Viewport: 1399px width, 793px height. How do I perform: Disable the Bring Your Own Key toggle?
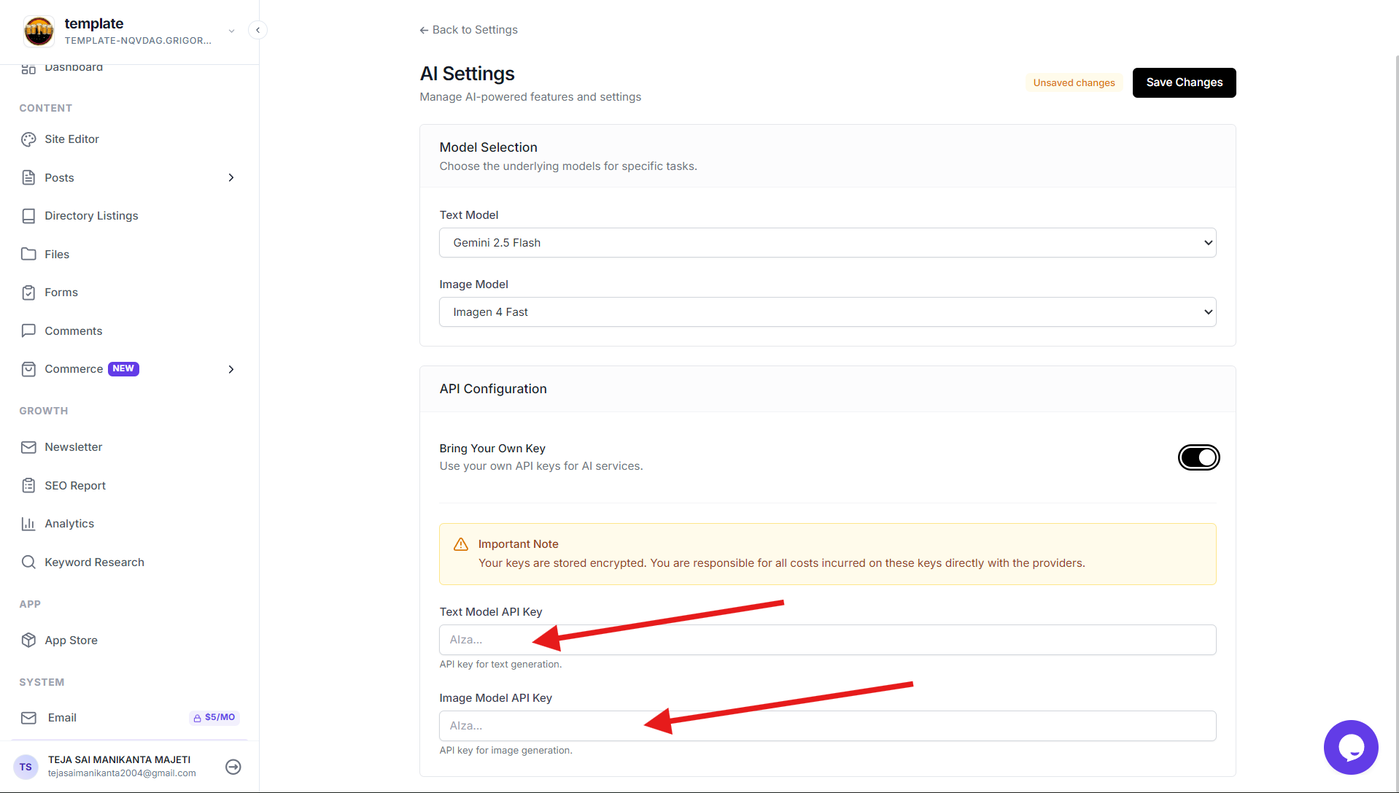tap(1199, 457)
